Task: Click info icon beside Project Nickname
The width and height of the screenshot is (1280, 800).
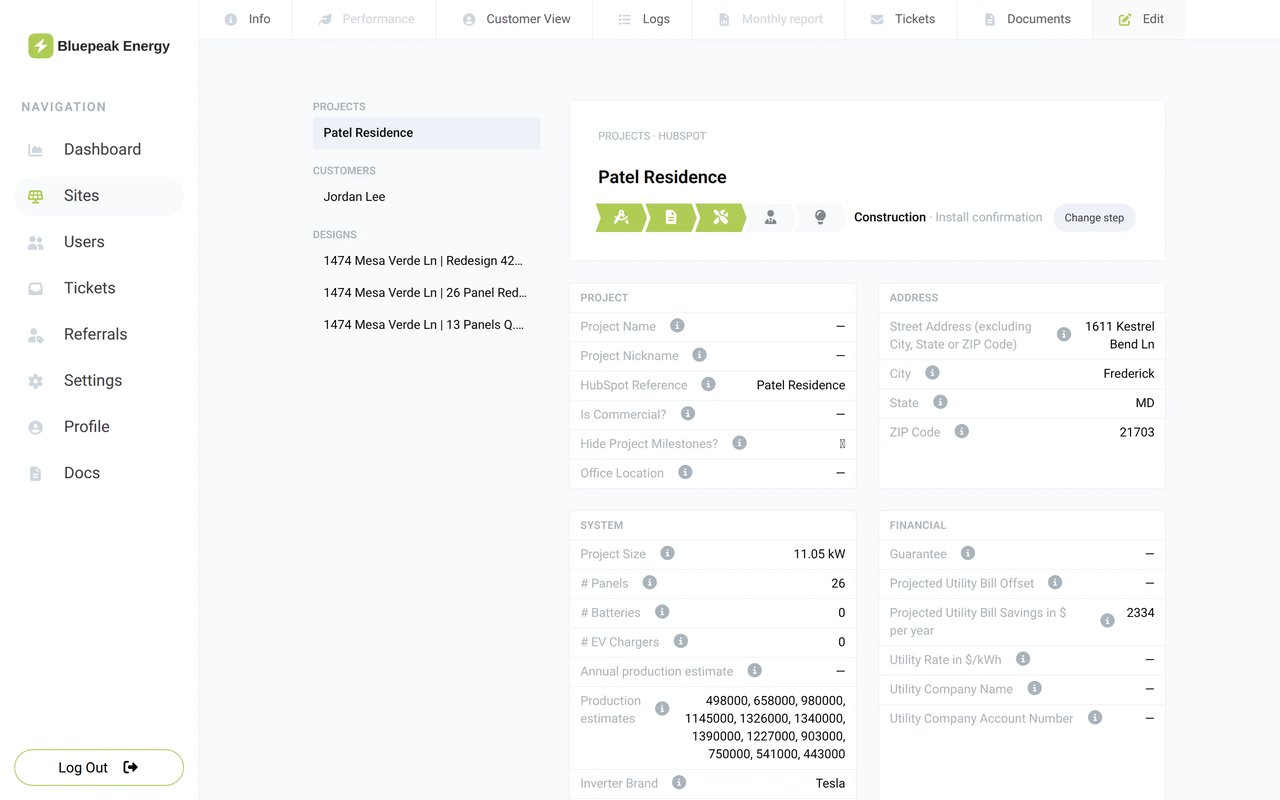Action: [x=699, y=355]
